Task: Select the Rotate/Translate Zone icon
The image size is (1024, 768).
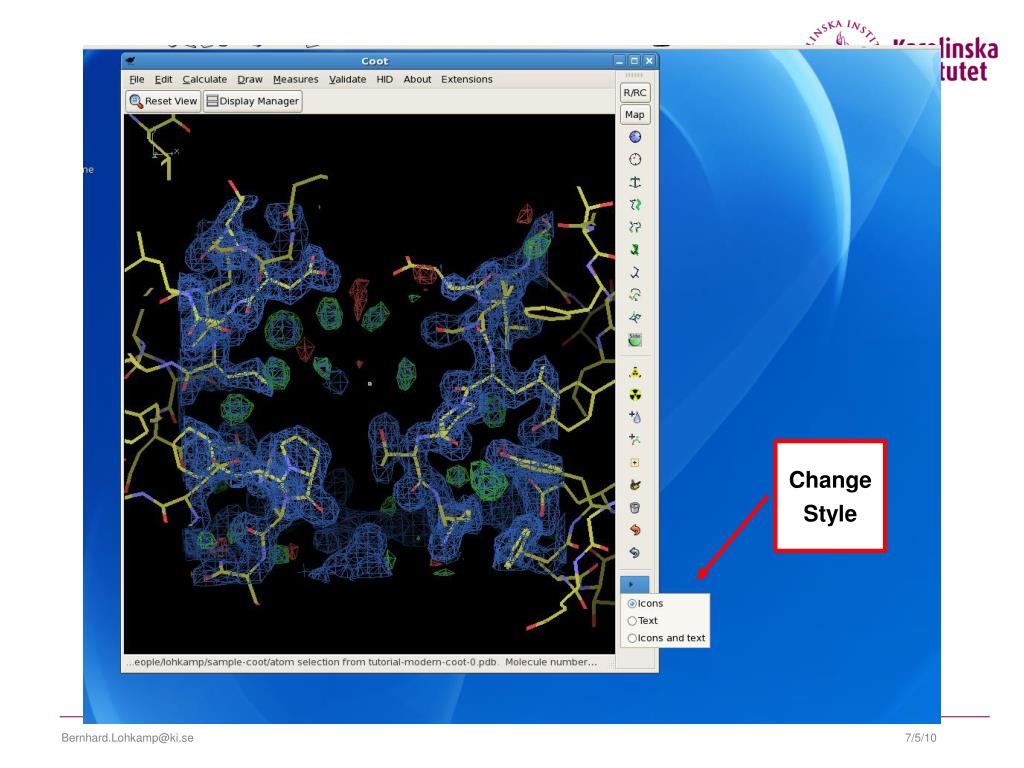Action: (x=635, y=227)
